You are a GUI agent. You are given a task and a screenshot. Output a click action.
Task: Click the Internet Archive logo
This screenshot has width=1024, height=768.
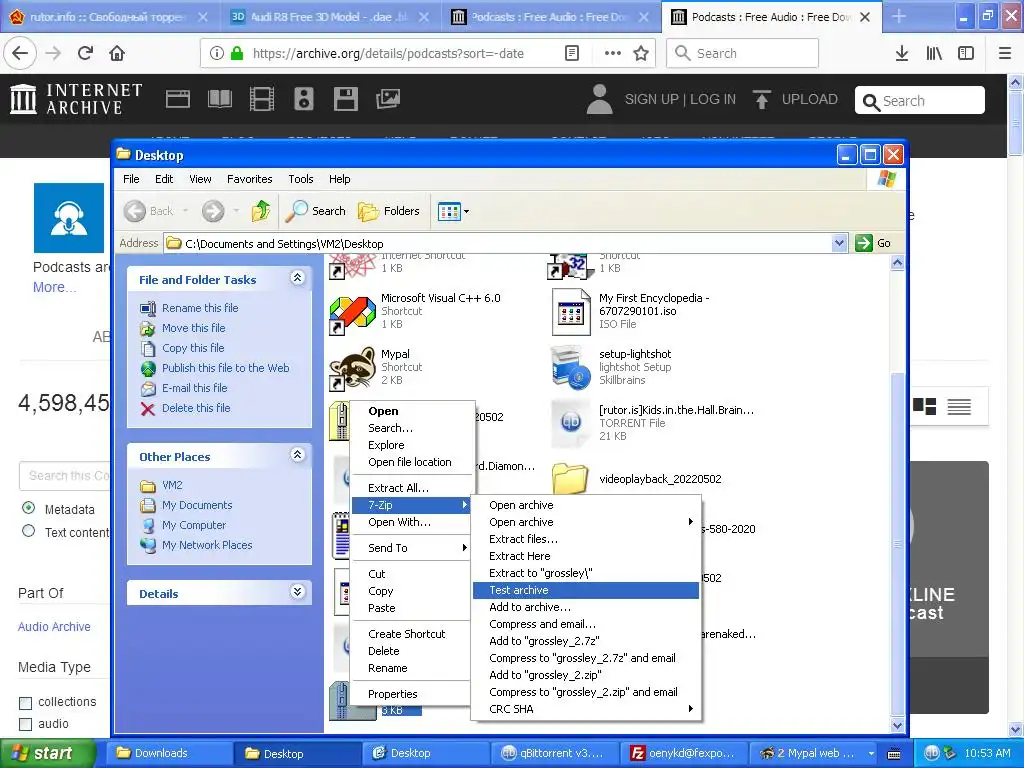[76, 99]
